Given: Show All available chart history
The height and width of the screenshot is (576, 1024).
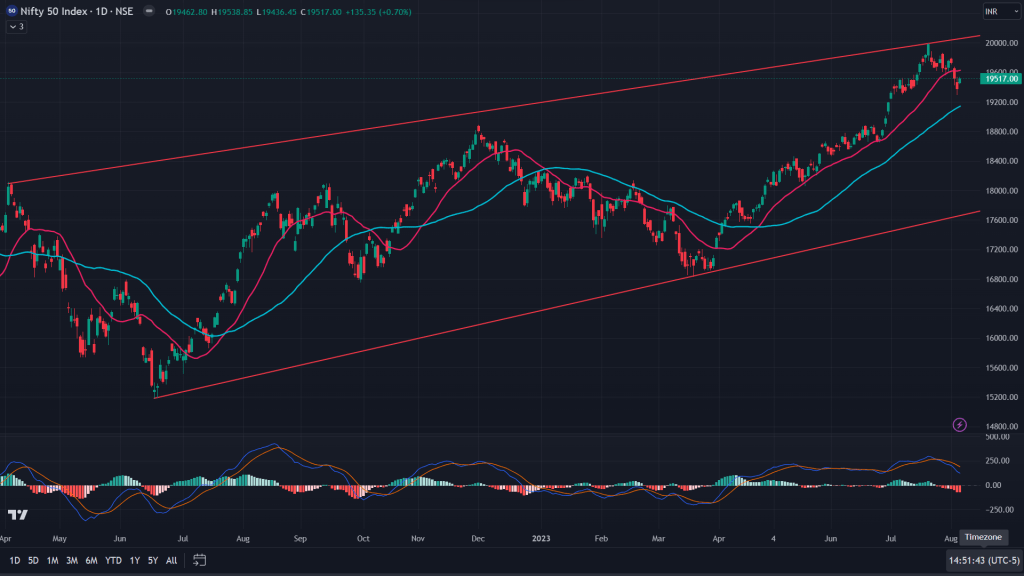Looking at the screenshot, I should 171,560.
